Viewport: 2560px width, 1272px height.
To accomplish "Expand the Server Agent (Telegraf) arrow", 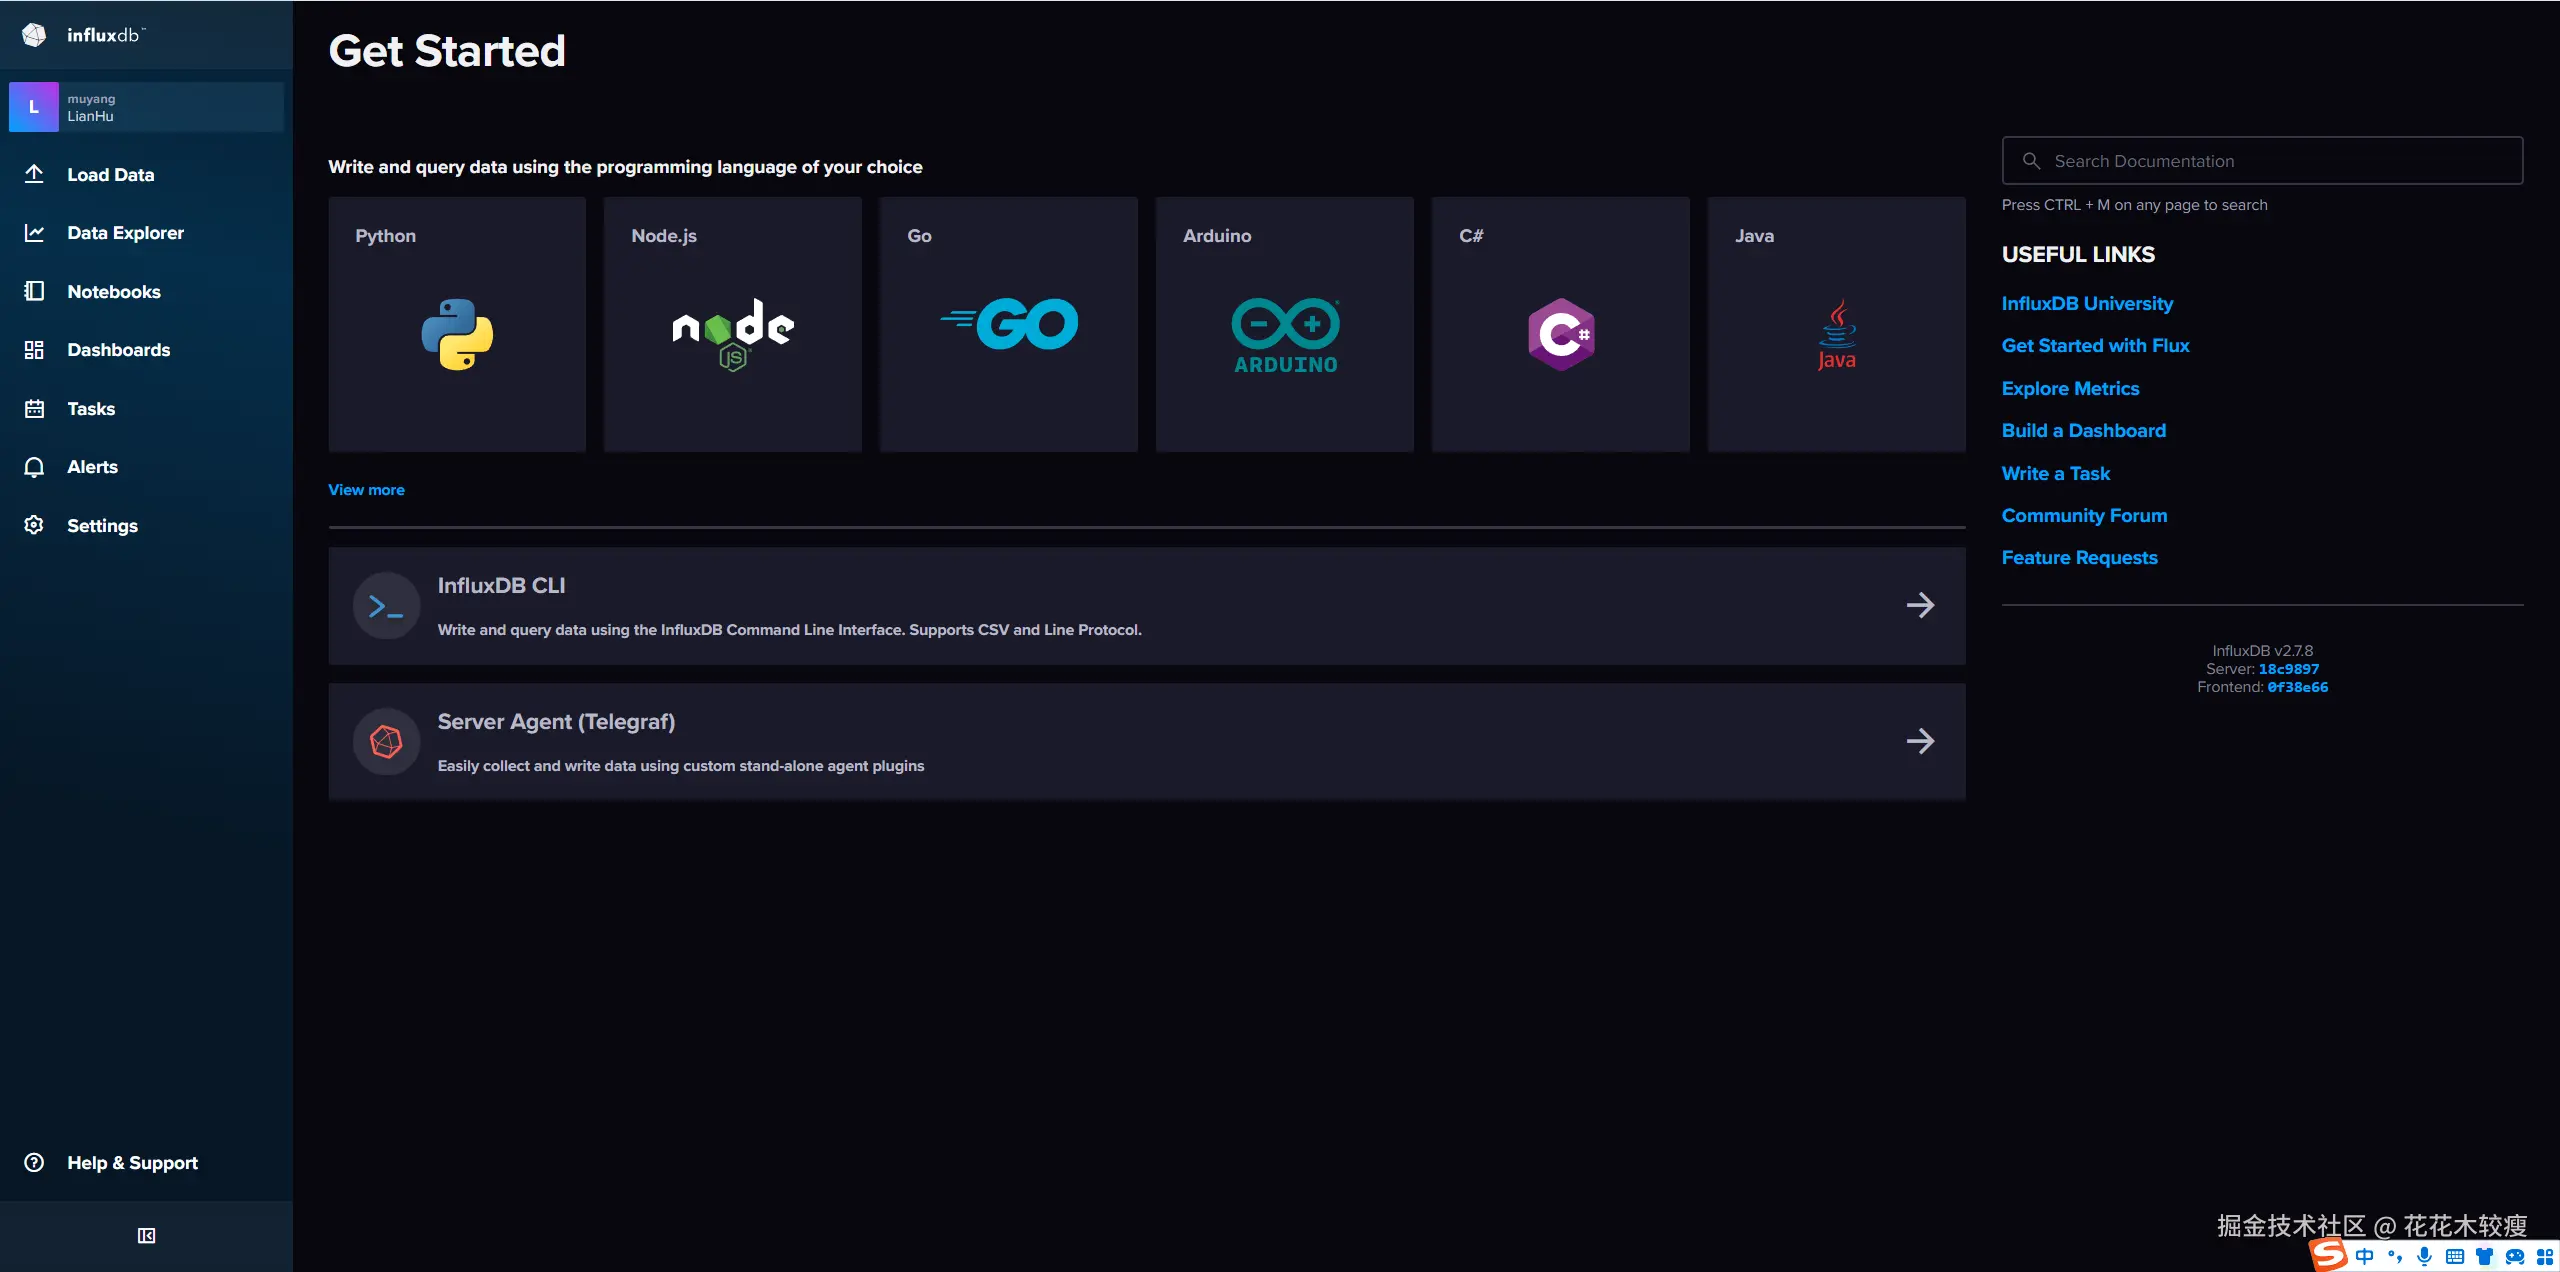I will [x=1920, y=742].
